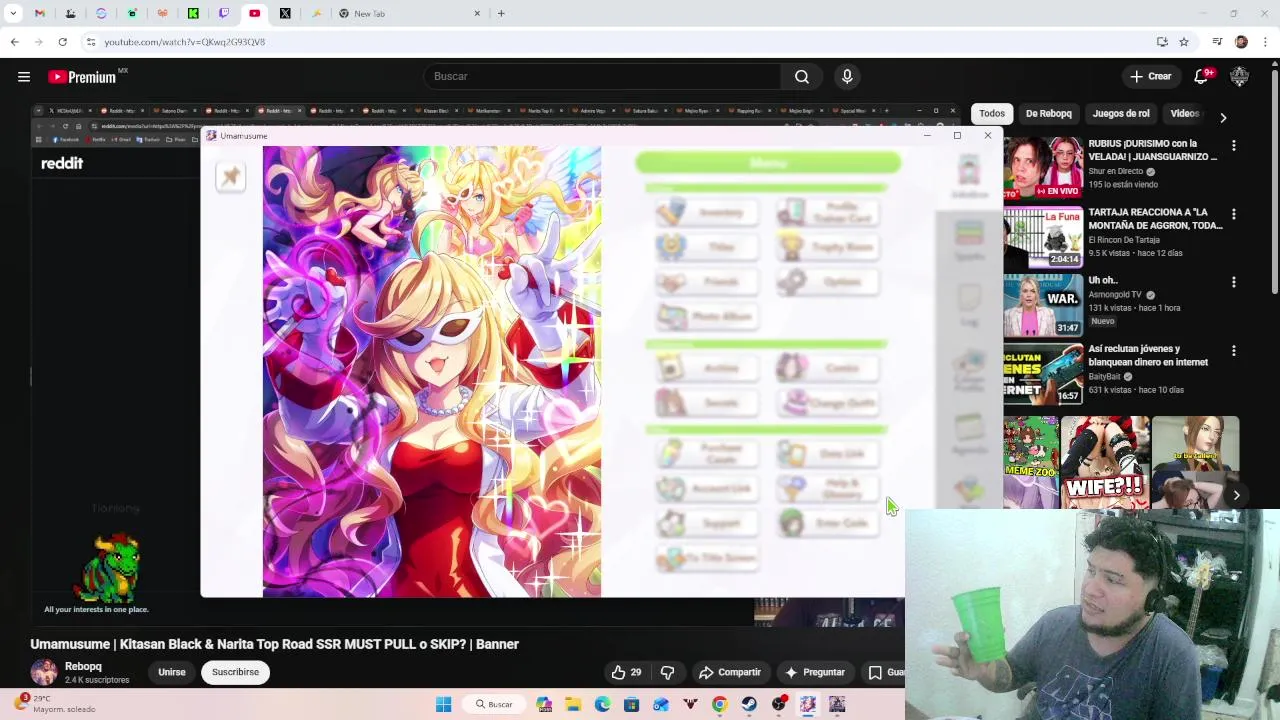Subscribe with the Suscribirse button

click(x=235, y=672)
